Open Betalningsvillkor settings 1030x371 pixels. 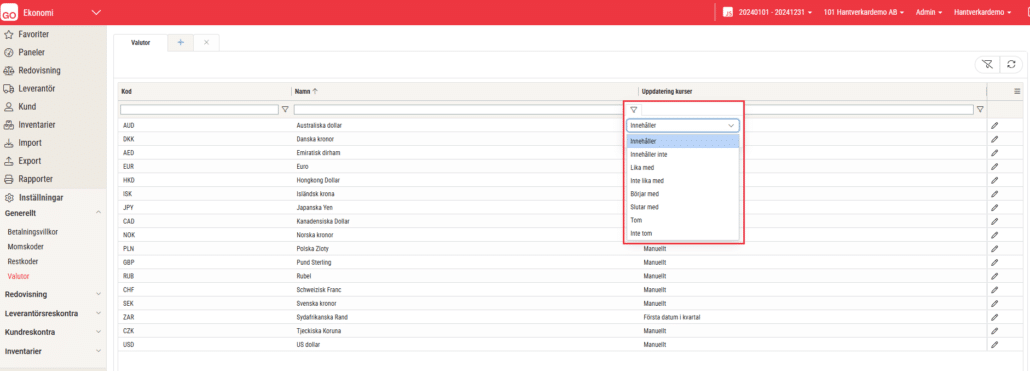pos(33,232)
